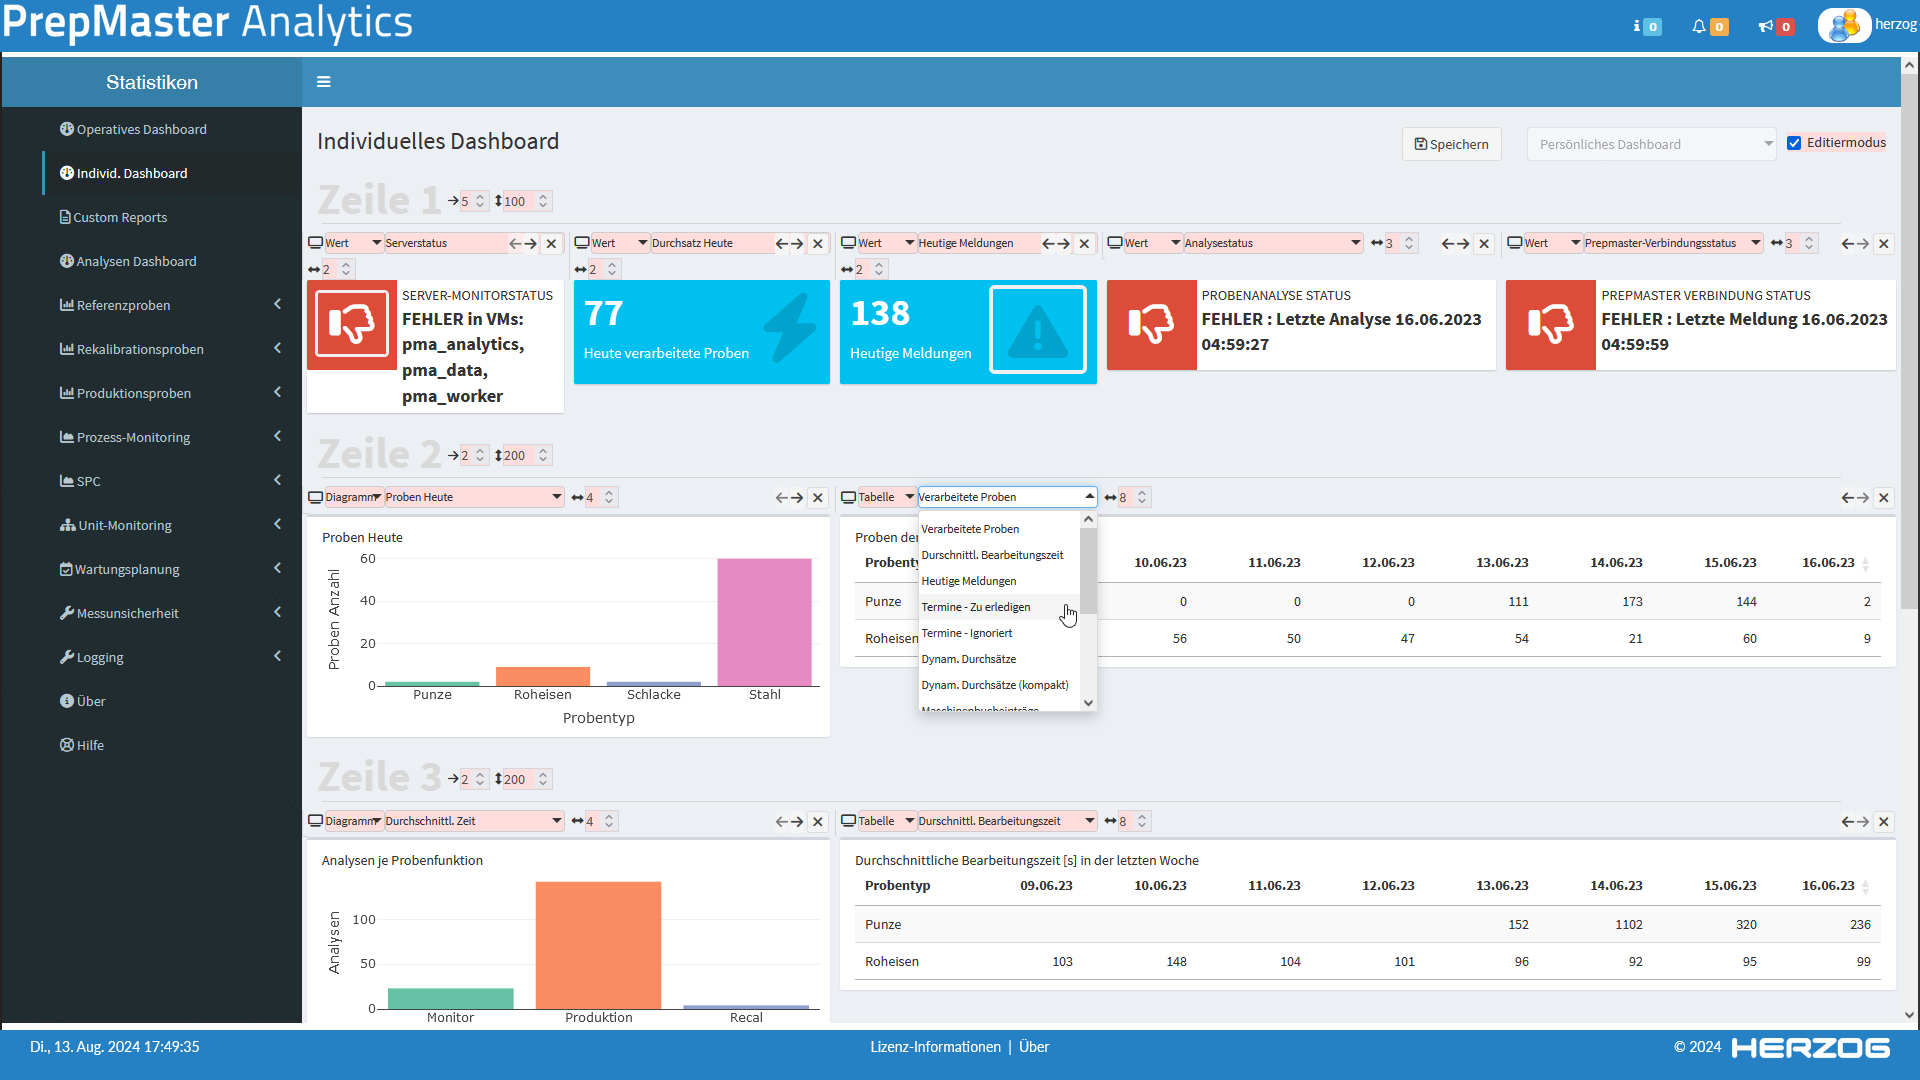Open Analysen Dashboard in sidebar
This screenshot has height=1080, width=1920.
128,261
